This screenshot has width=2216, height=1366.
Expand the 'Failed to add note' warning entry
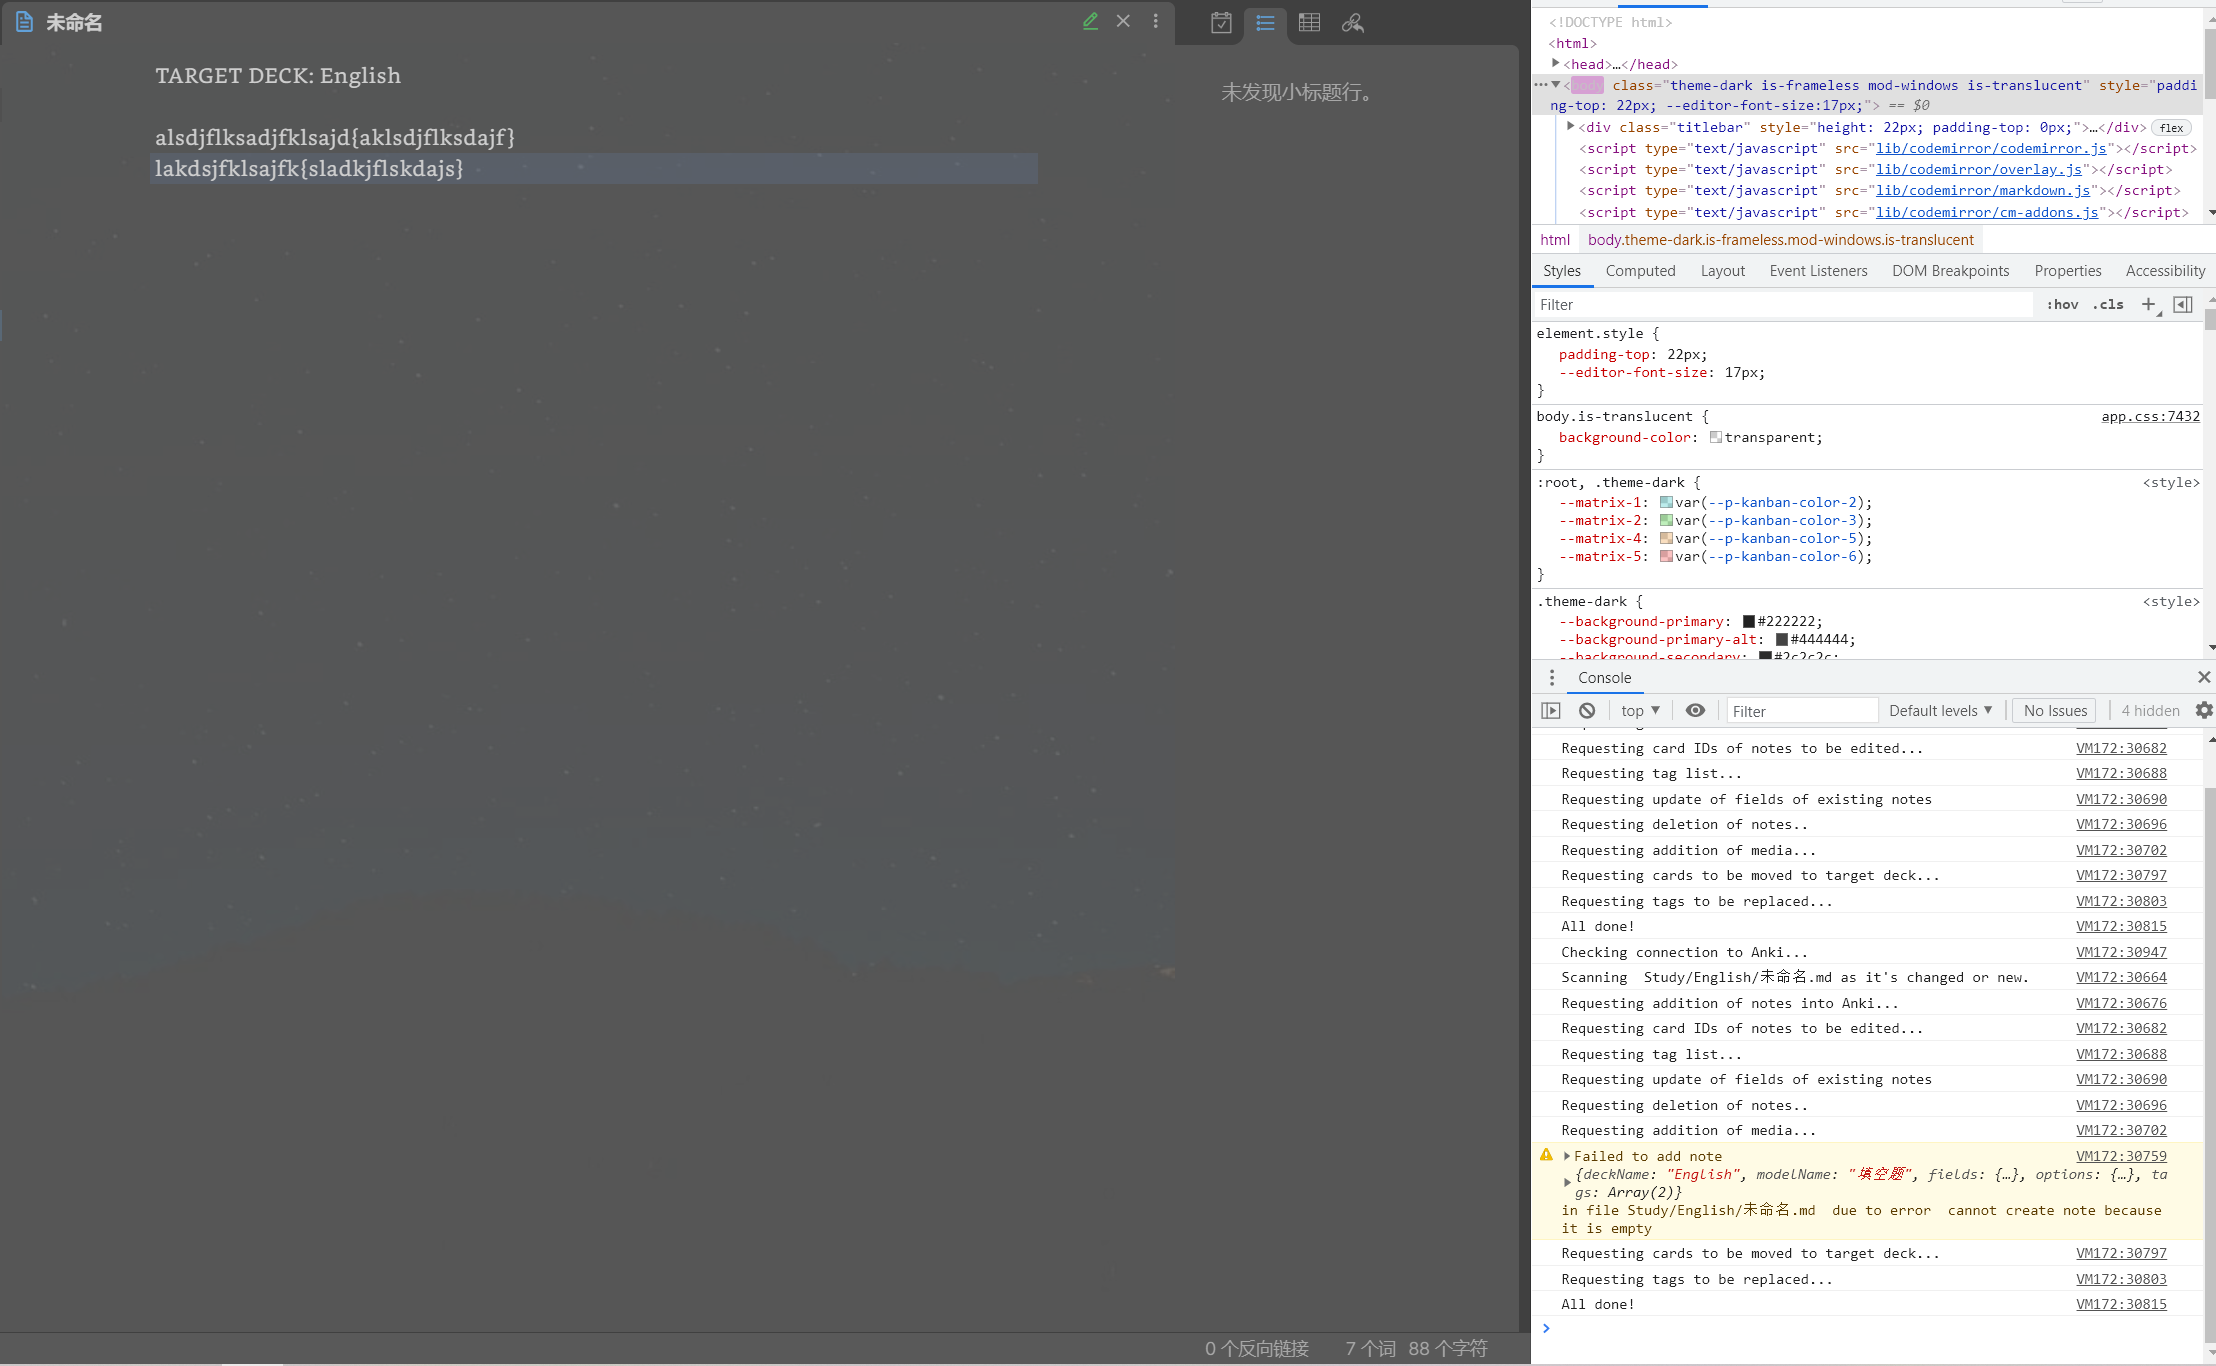1566,1155
